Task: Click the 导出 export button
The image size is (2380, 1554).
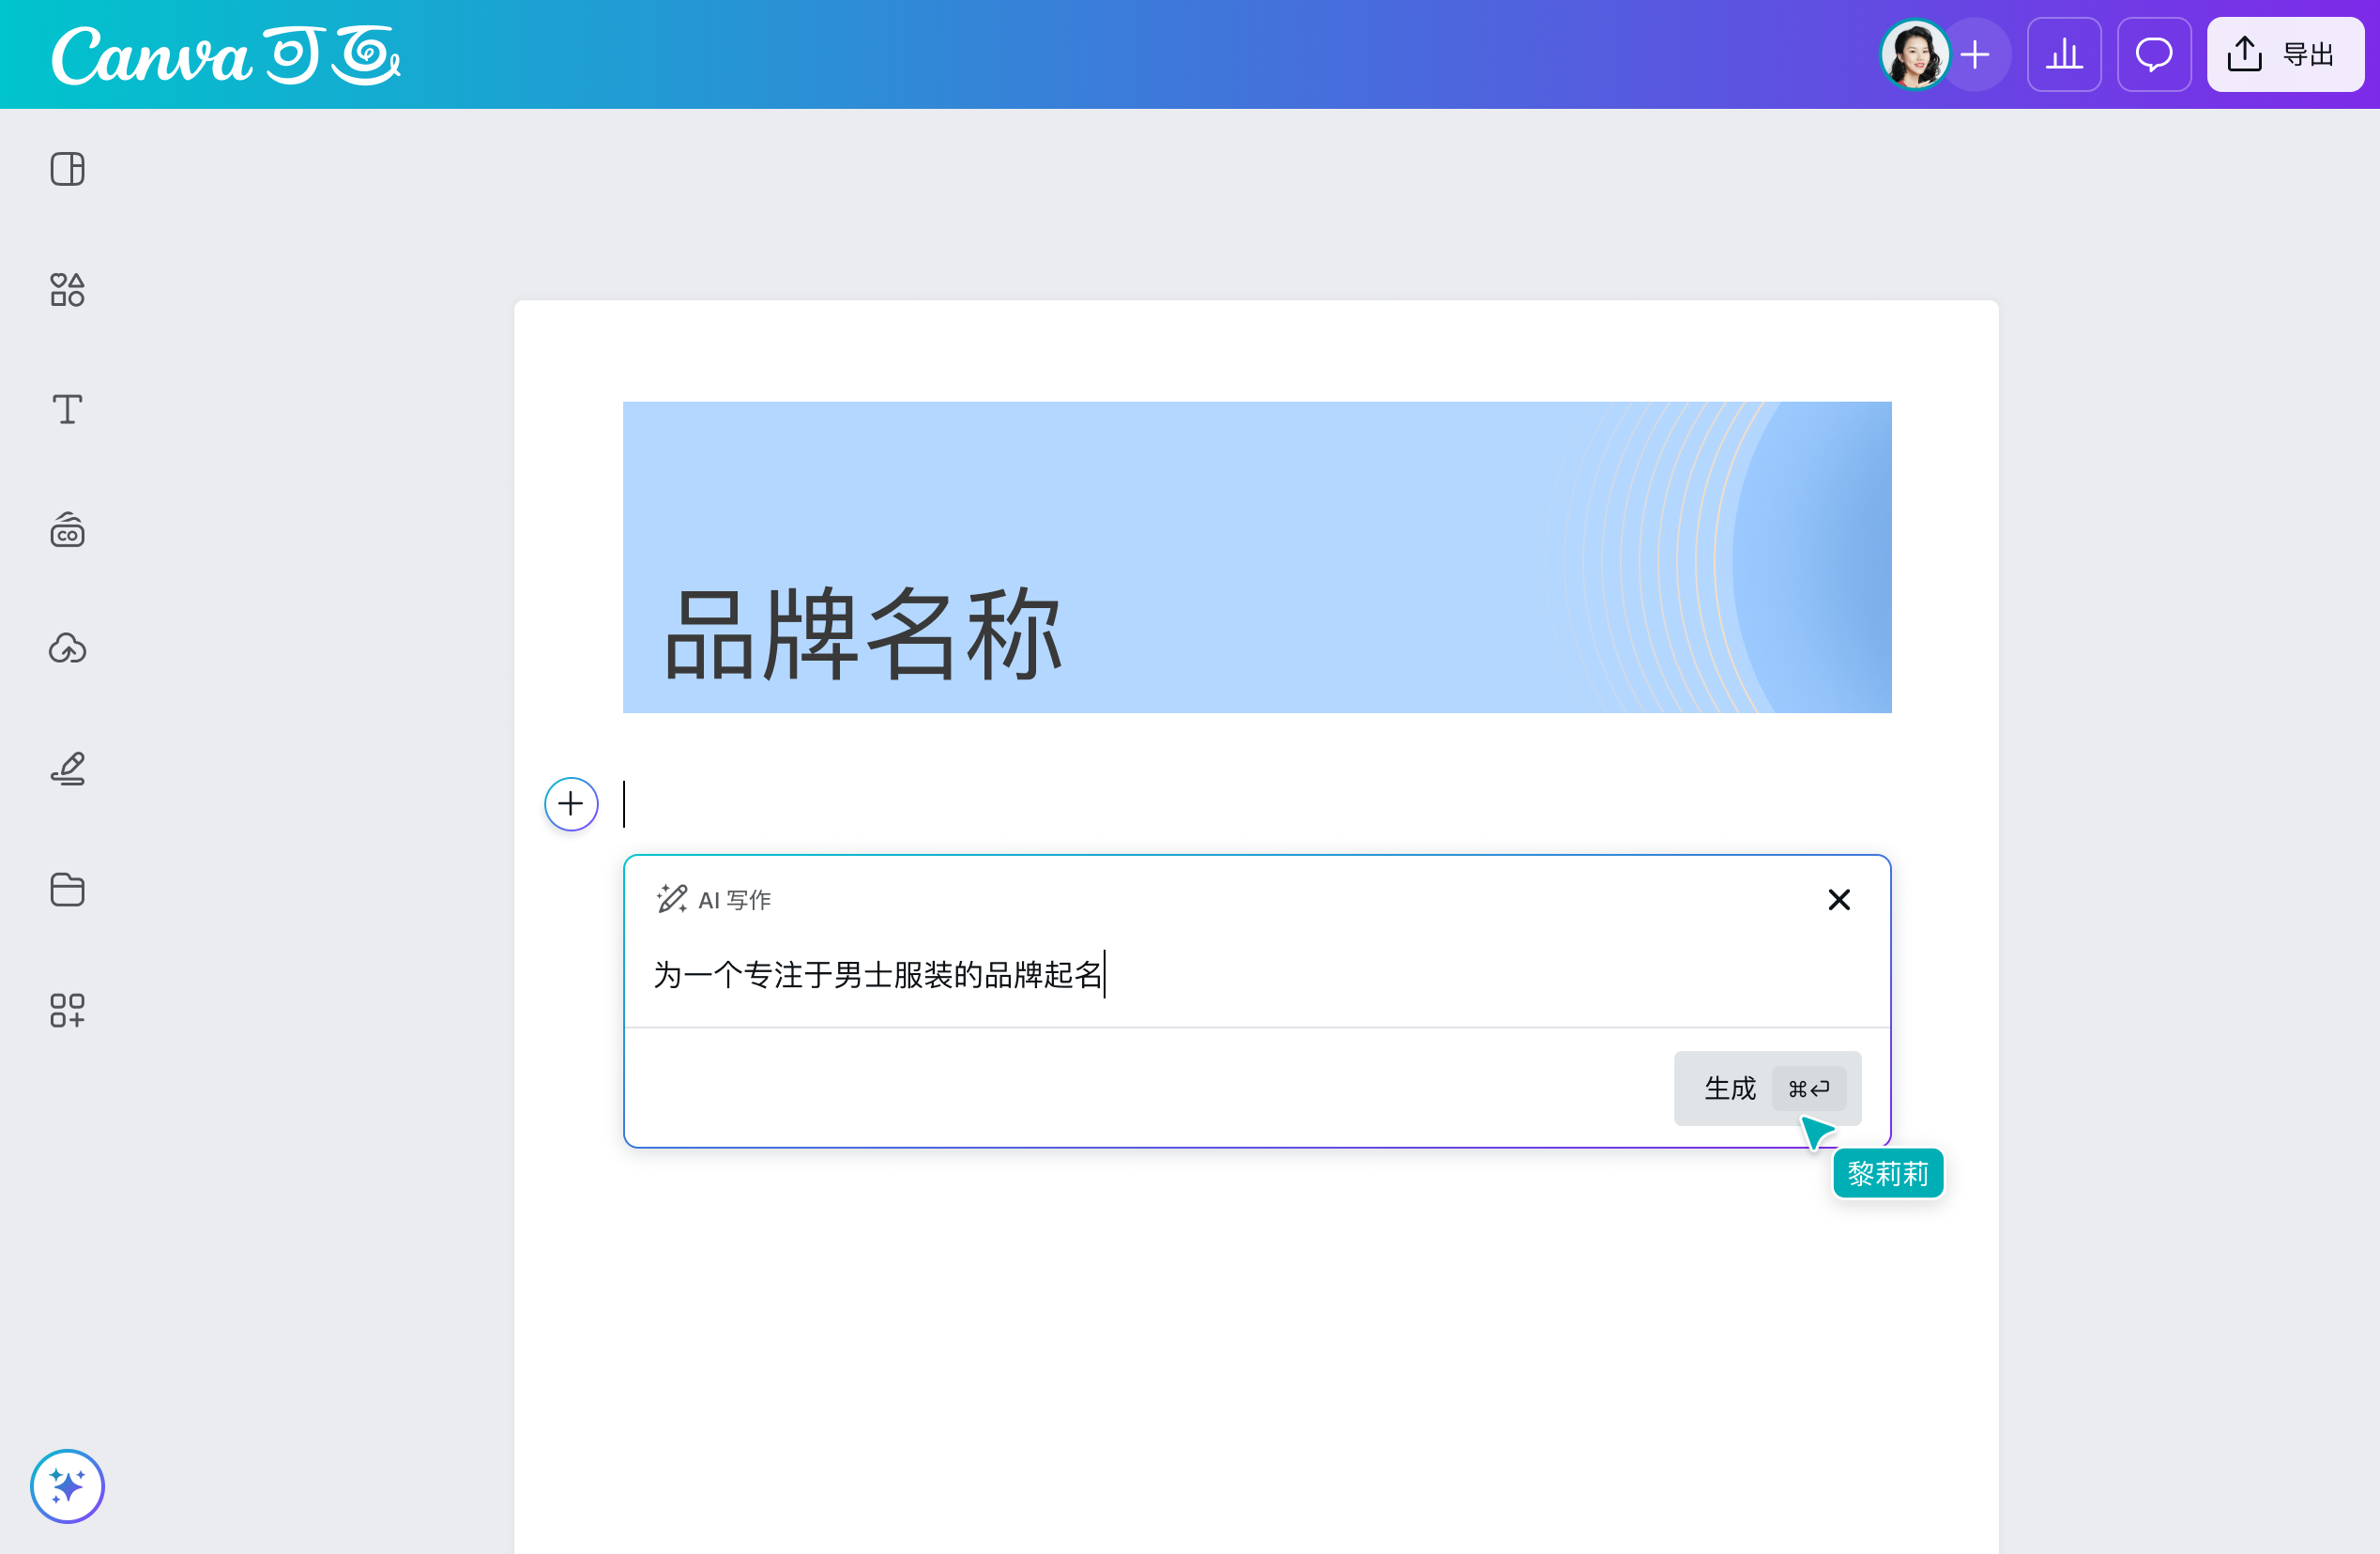Action: click(x=2285, y=54)
